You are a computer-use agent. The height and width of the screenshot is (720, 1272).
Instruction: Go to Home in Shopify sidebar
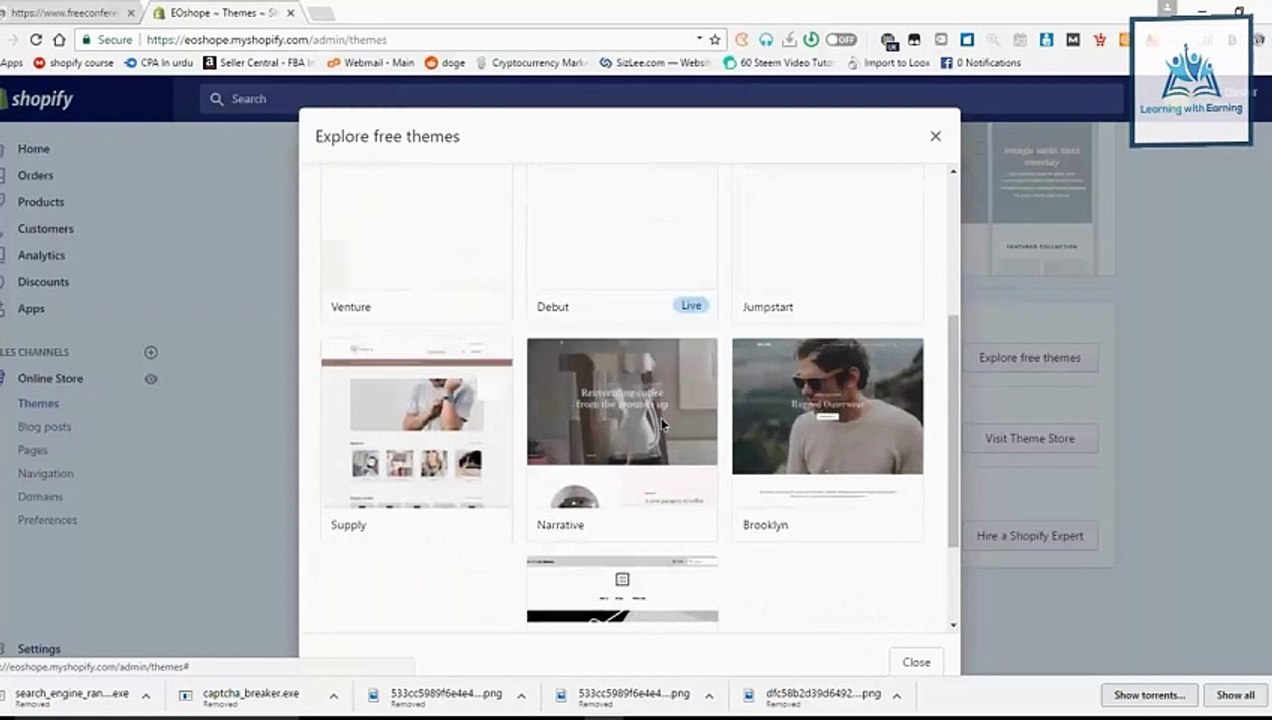(x=33, y=149)
